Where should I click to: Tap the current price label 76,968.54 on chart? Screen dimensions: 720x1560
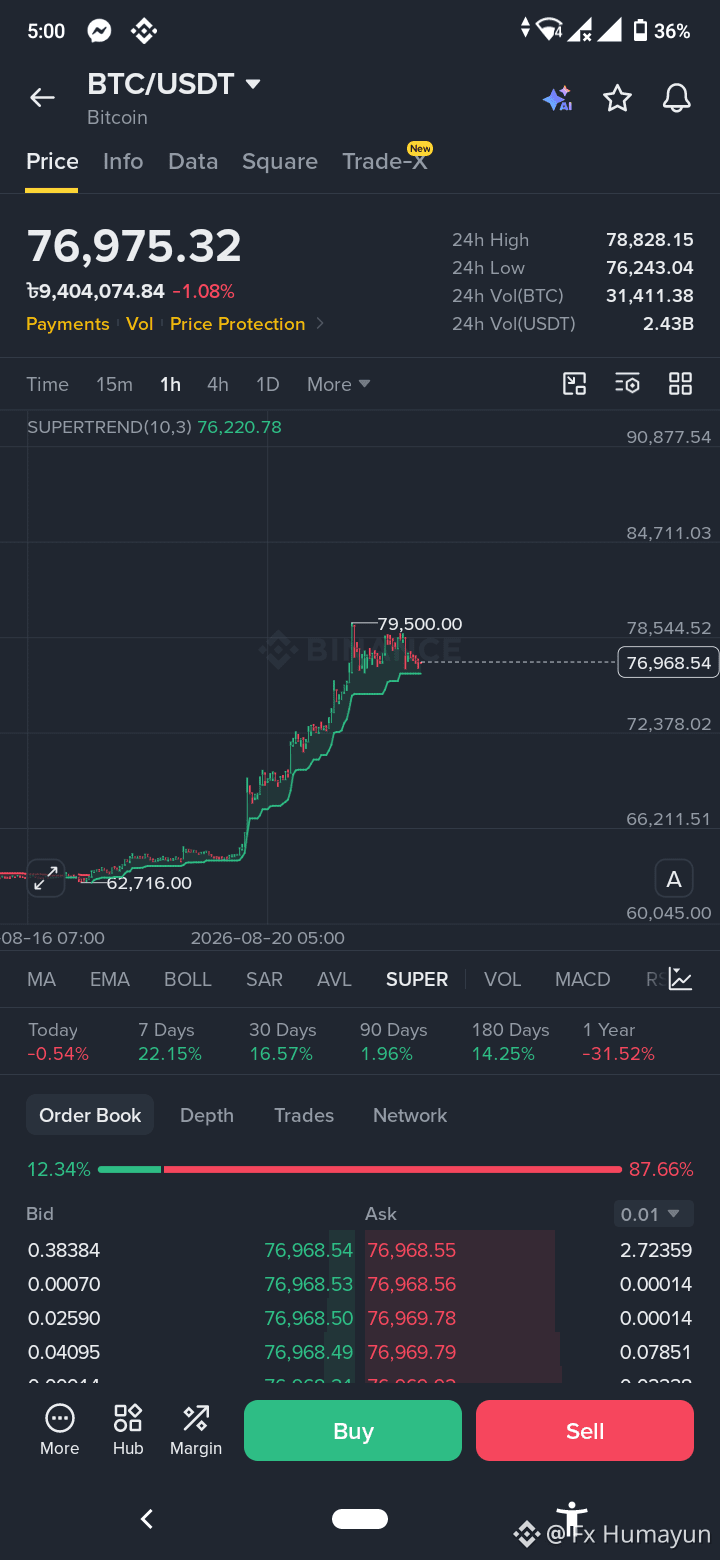[x=668, y=662]
